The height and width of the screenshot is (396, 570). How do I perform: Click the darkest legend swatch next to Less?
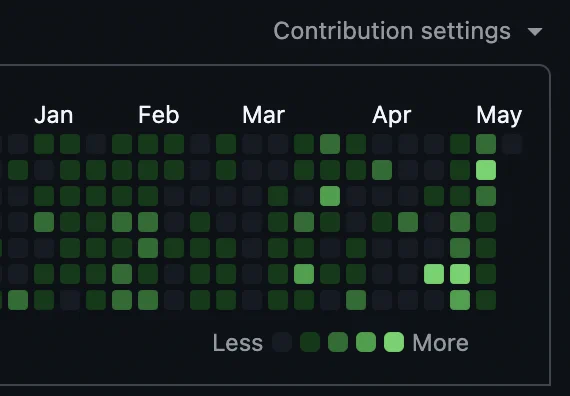282,342
